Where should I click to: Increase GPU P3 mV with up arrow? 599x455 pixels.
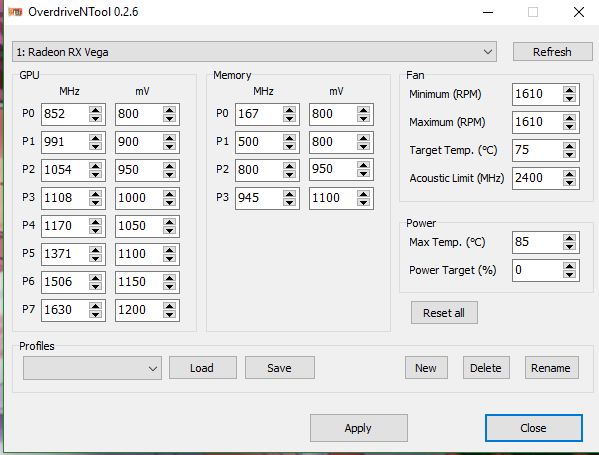(169, 193)
